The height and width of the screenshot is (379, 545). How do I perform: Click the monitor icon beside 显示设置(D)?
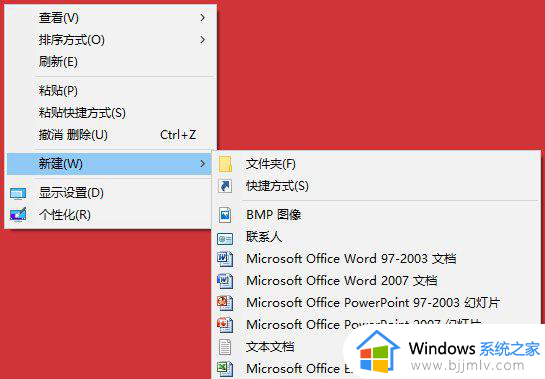pyautogui.click(x=18, y=193)
